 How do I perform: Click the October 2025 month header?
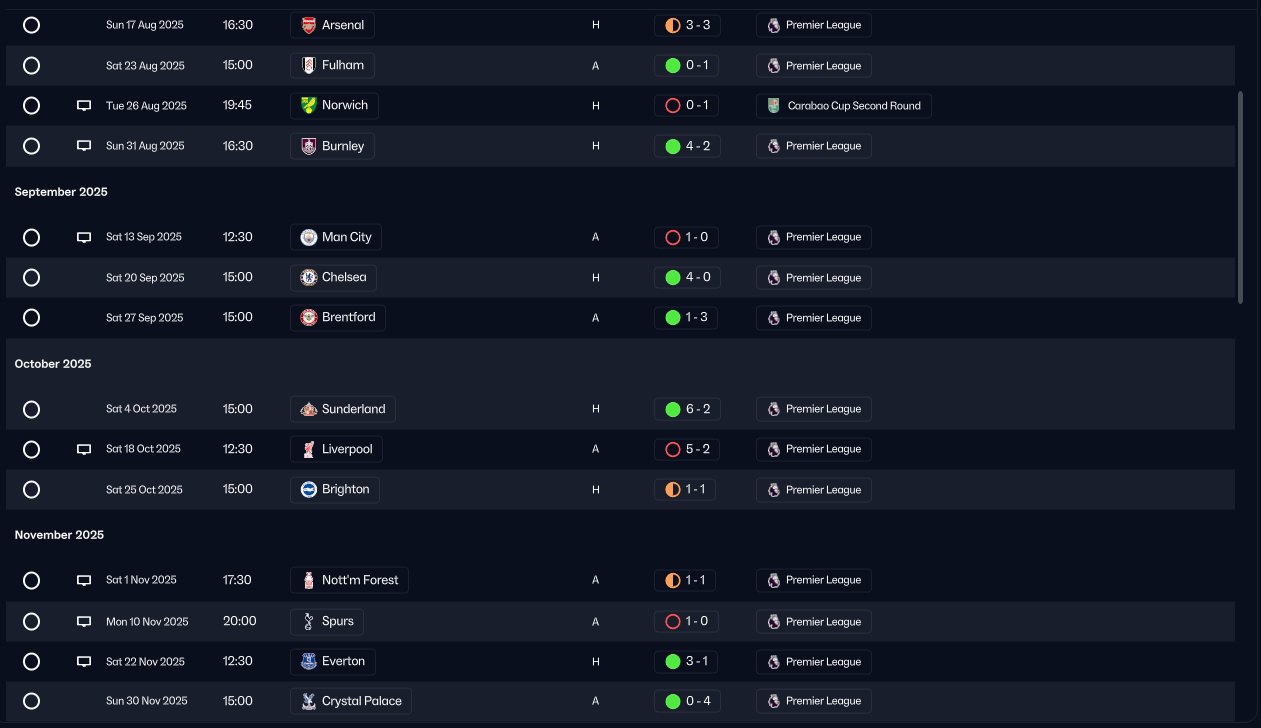(x=53, y=364)
